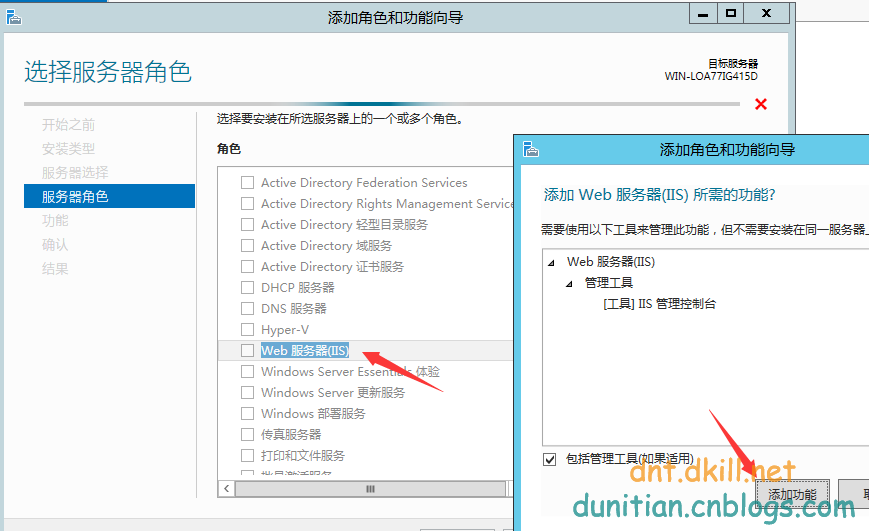The width and height of the screenshot is (869, 531).
Task: Check Active Directory Rights Management Services
Action: 248,203
